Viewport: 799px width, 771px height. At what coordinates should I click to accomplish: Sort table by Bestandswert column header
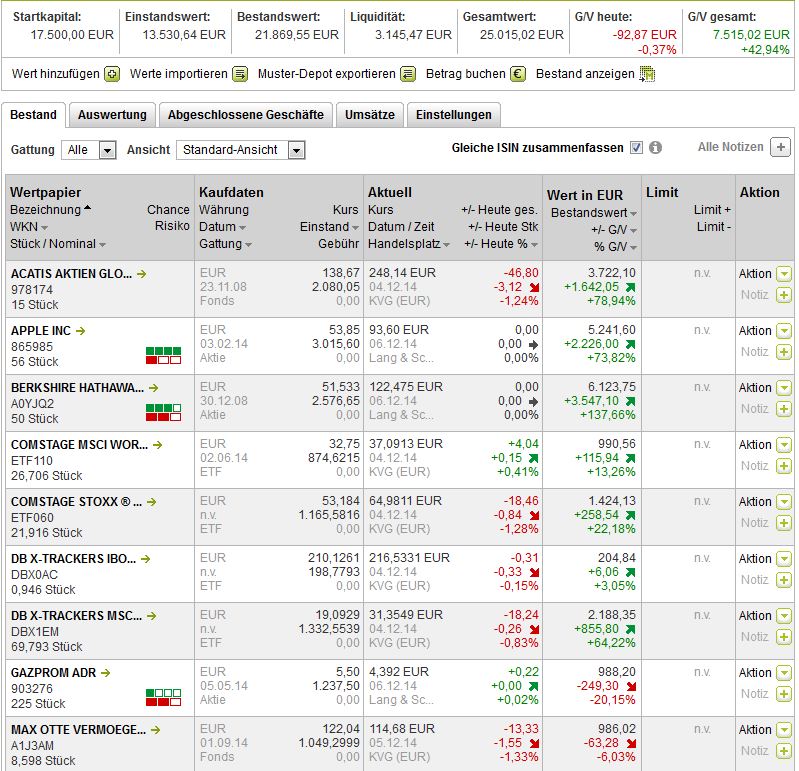[589, 213]
